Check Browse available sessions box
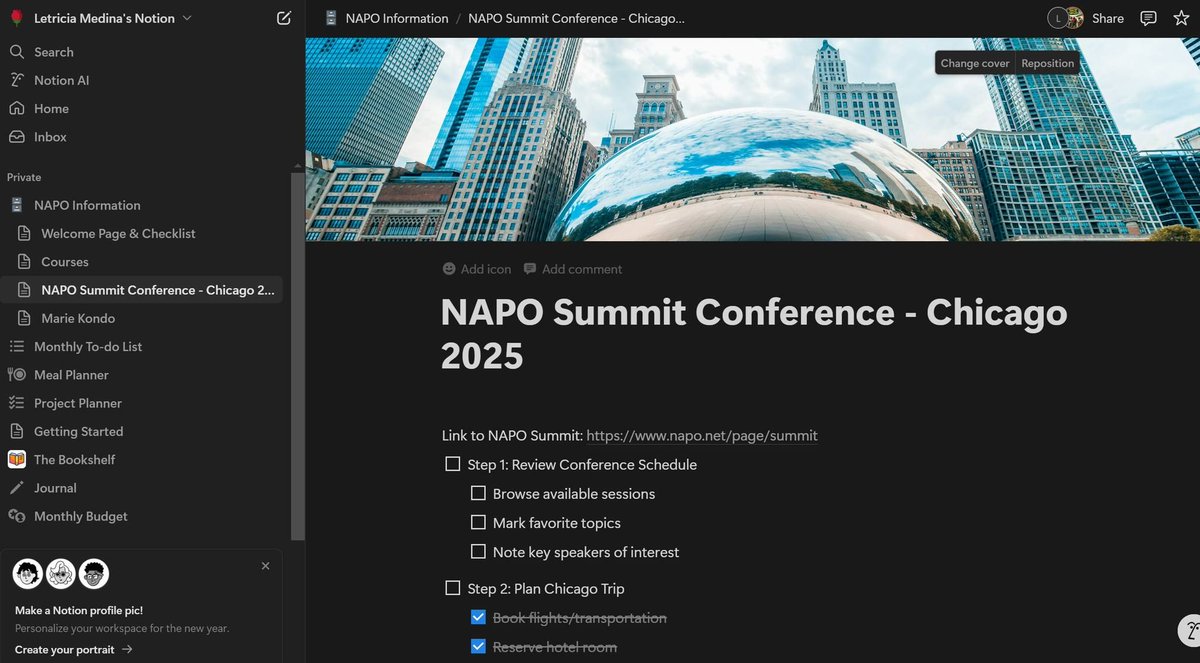This screenshot has height=663, width=1200. pos(478,493)
